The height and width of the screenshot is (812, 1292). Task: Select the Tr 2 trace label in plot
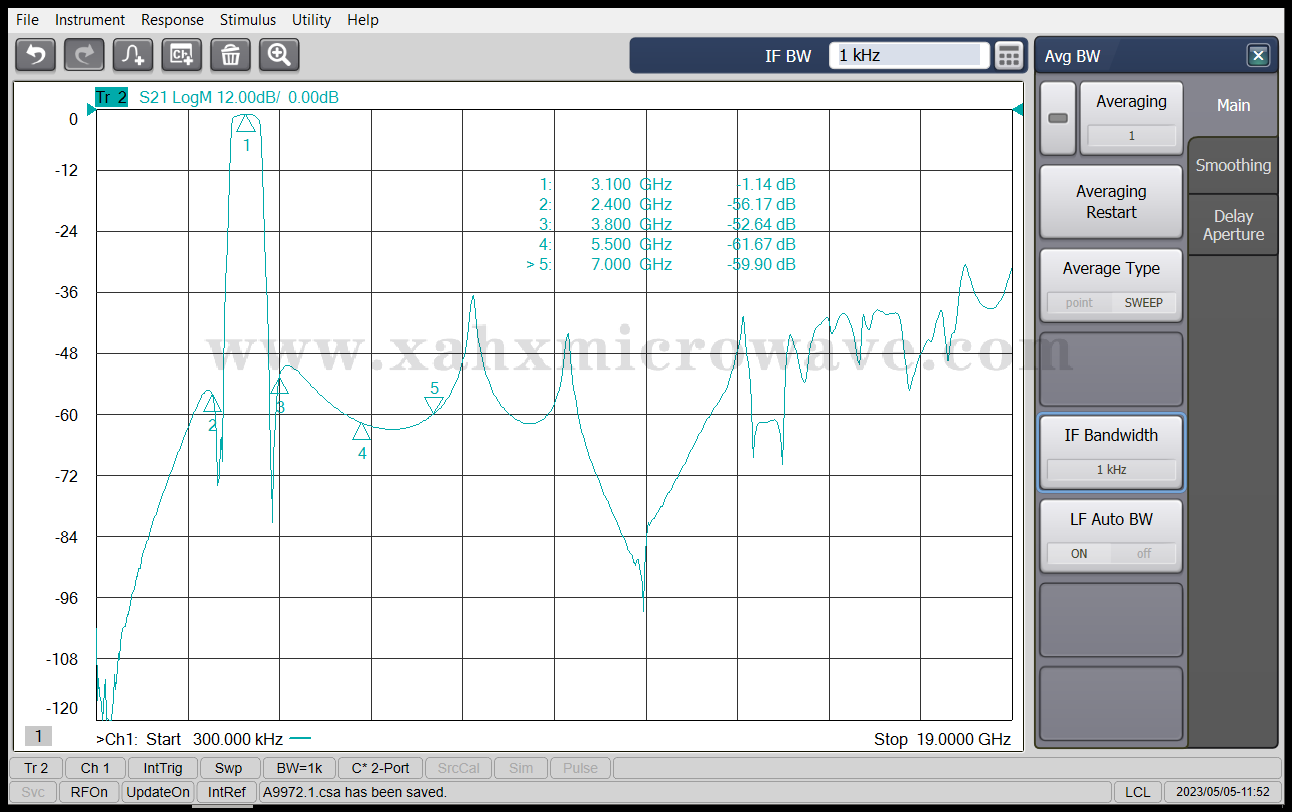tap(111, 97)
